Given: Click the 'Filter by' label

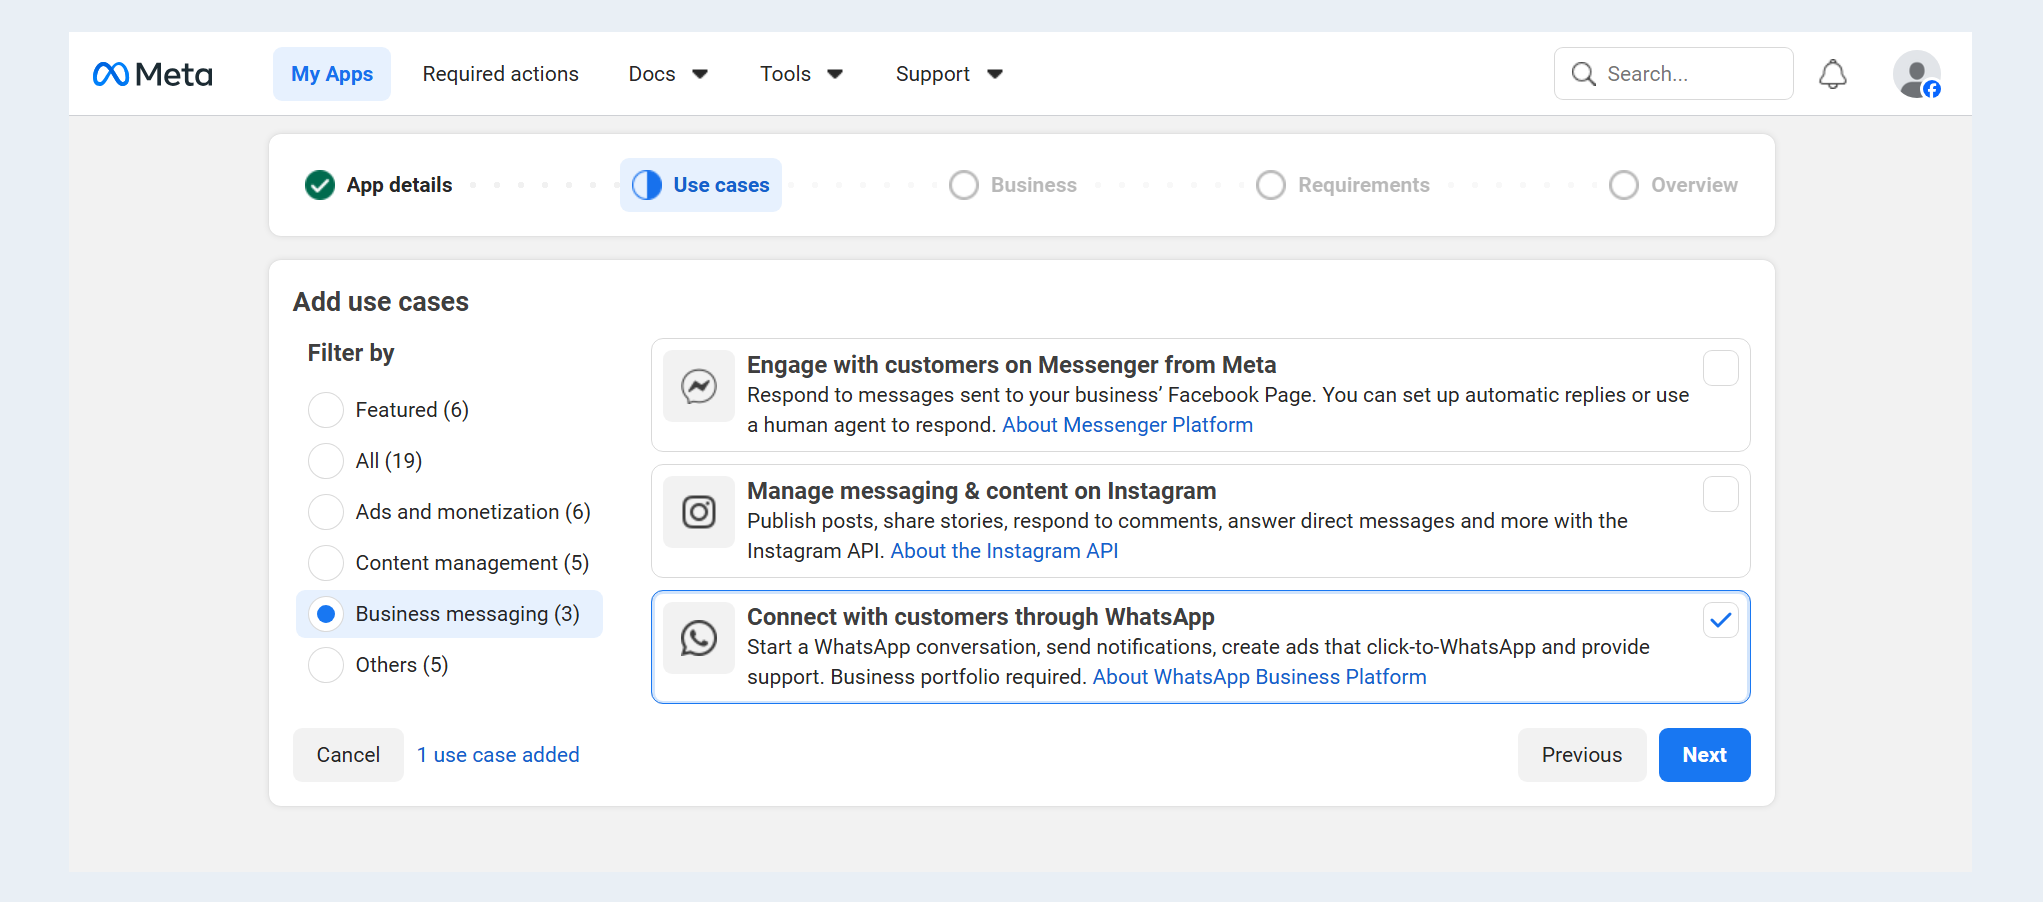Looking at the screenshot, I should (351, 353).
